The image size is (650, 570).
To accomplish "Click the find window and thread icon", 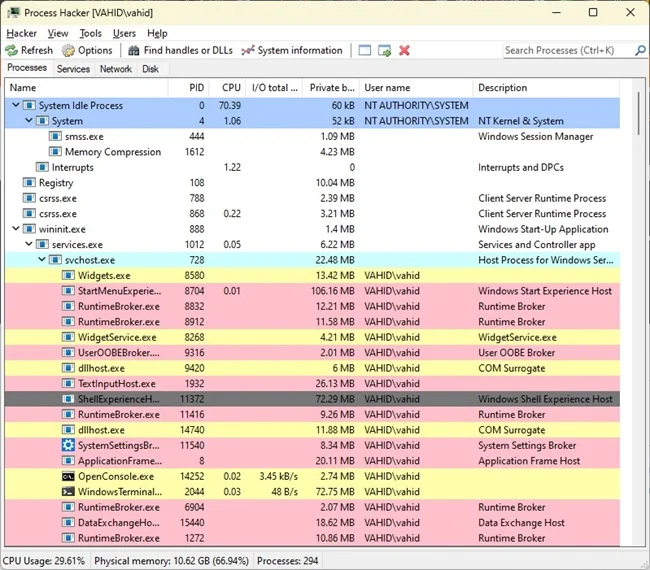I will 384,50.
